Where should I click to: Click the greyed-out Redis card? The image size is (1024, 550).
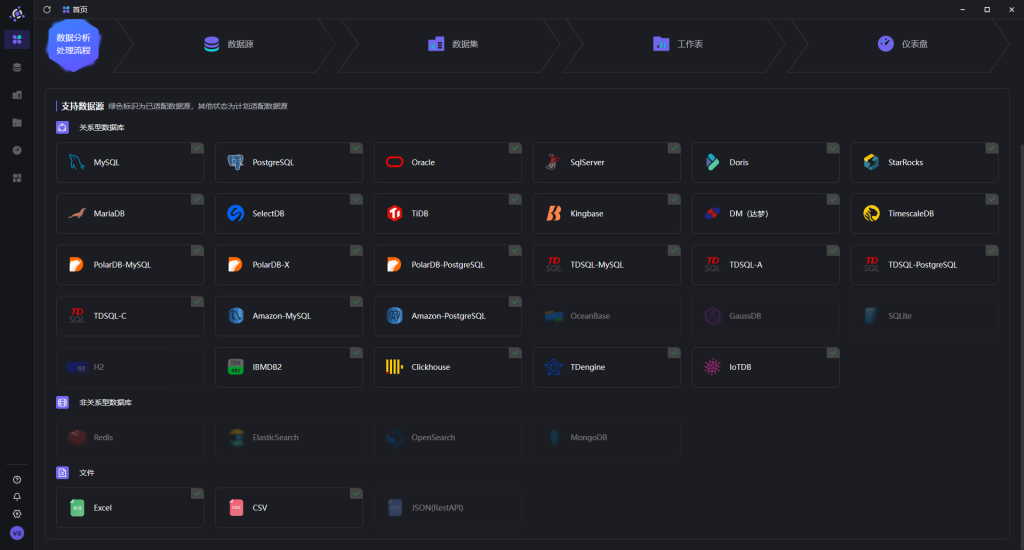(x=130, y=437)
